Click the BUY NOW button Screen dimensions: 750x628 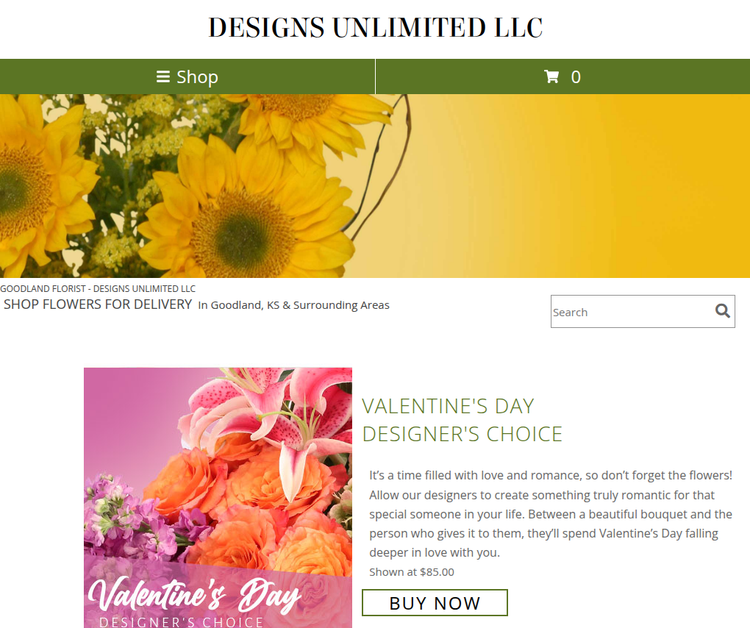[435, 603]
